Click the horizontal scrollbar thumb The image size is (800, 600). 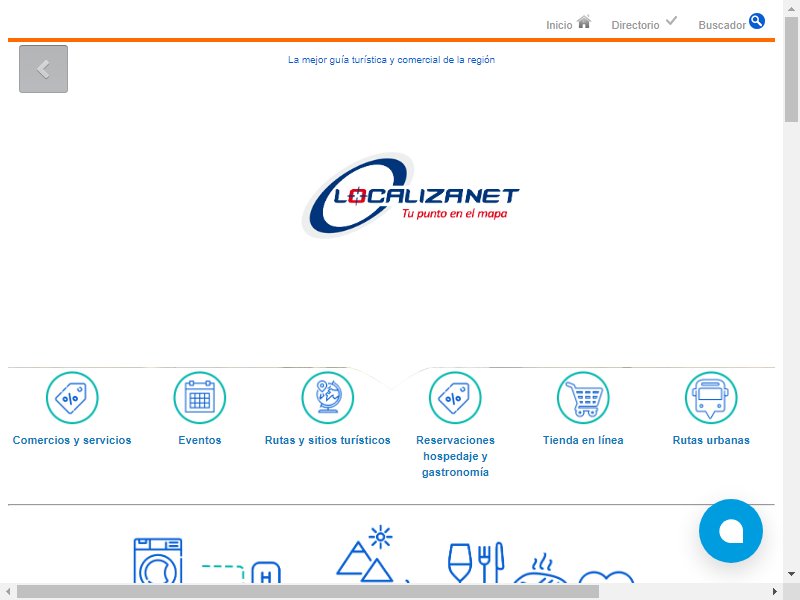308,591
